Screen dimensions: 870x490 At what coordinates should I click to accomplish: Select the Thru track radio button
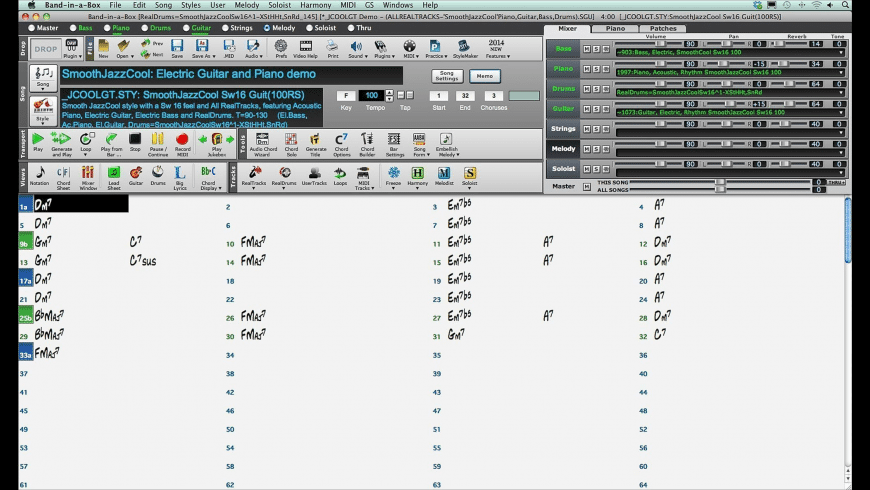click(x=351, y=28)
